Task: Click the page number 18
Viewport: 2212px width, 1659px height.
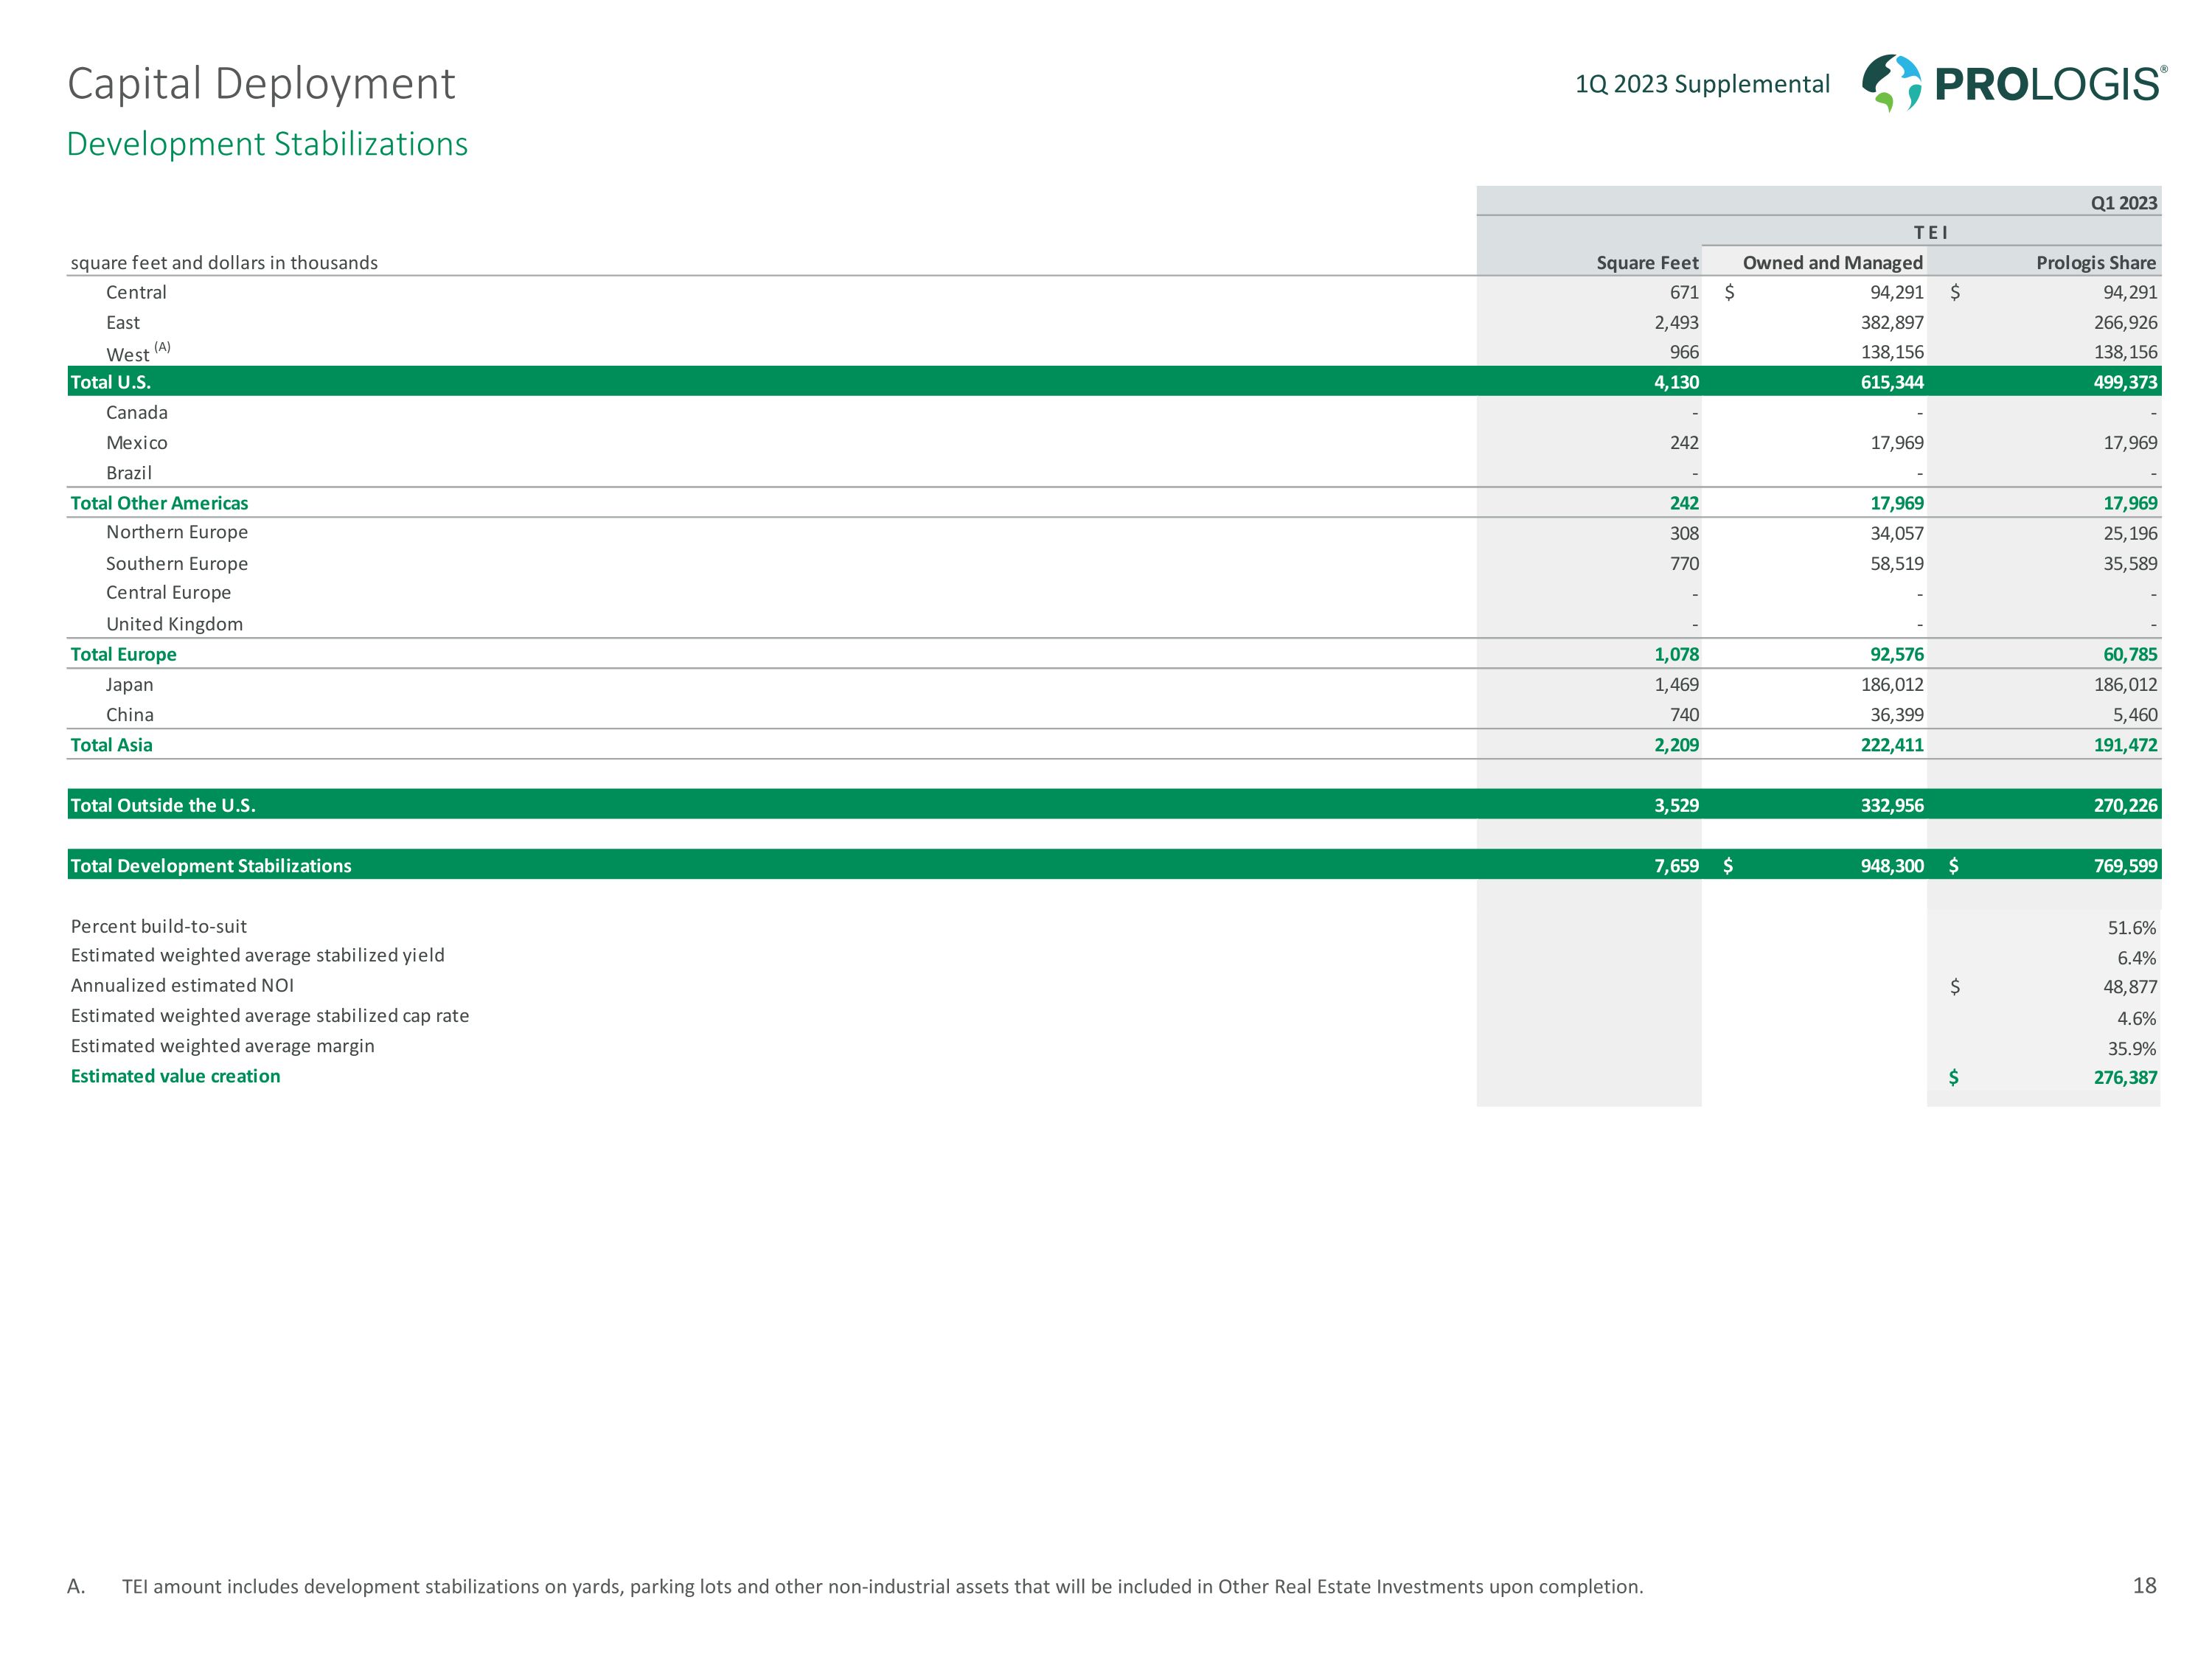Action: pos(2144,1586)
